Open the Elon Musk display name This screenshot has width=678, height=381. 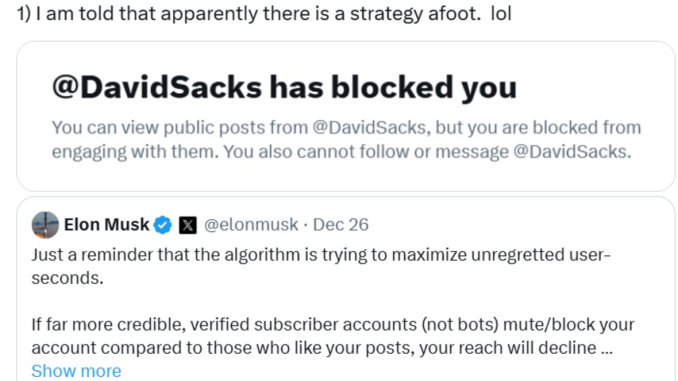106,225
